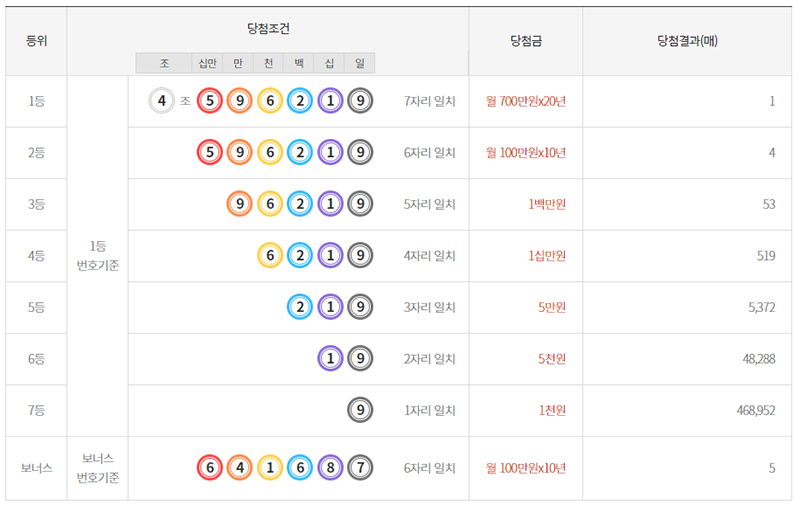Click the 보너스 번호기준 cell

(97, 468)
